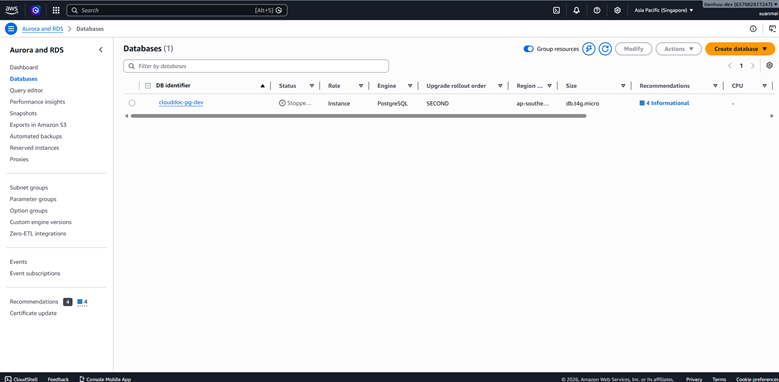The width and height of the screenshot is (779, 382).
Task: Open table preferences gear icon
Action: [x=770, y=66]
